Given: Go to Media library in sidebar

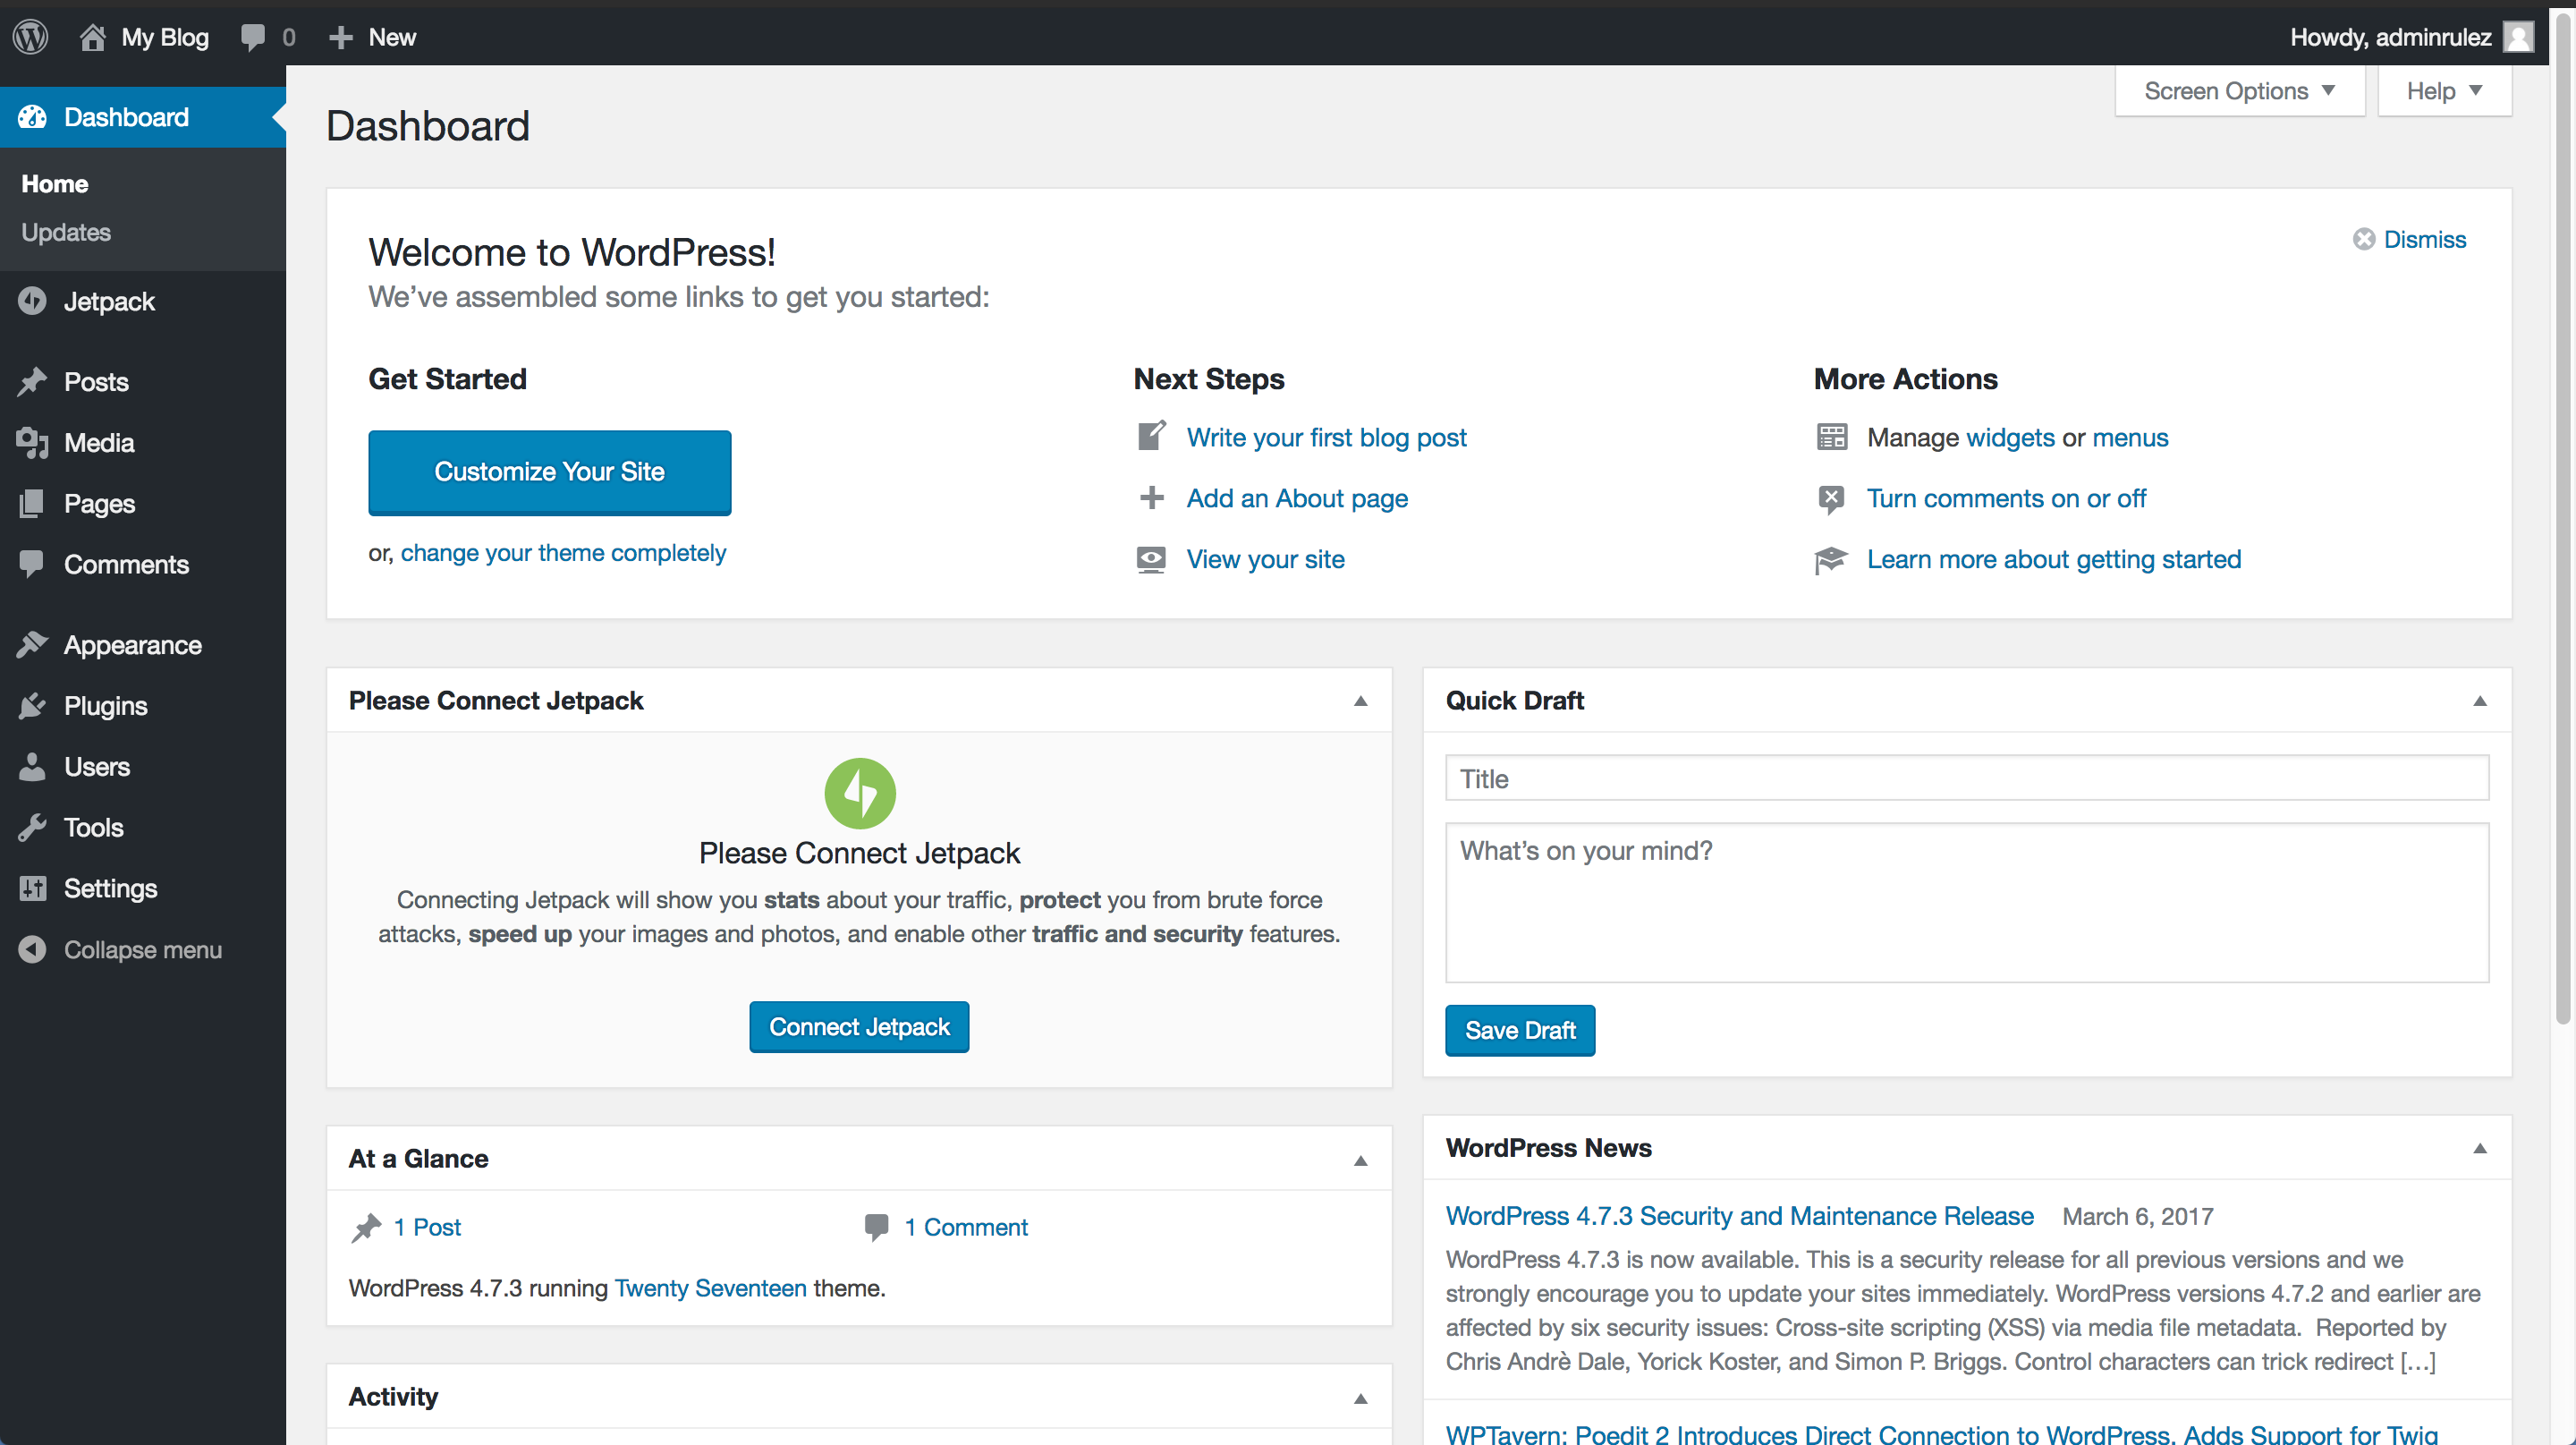Looking at the screenshot, I should click(x=98, y=442).
